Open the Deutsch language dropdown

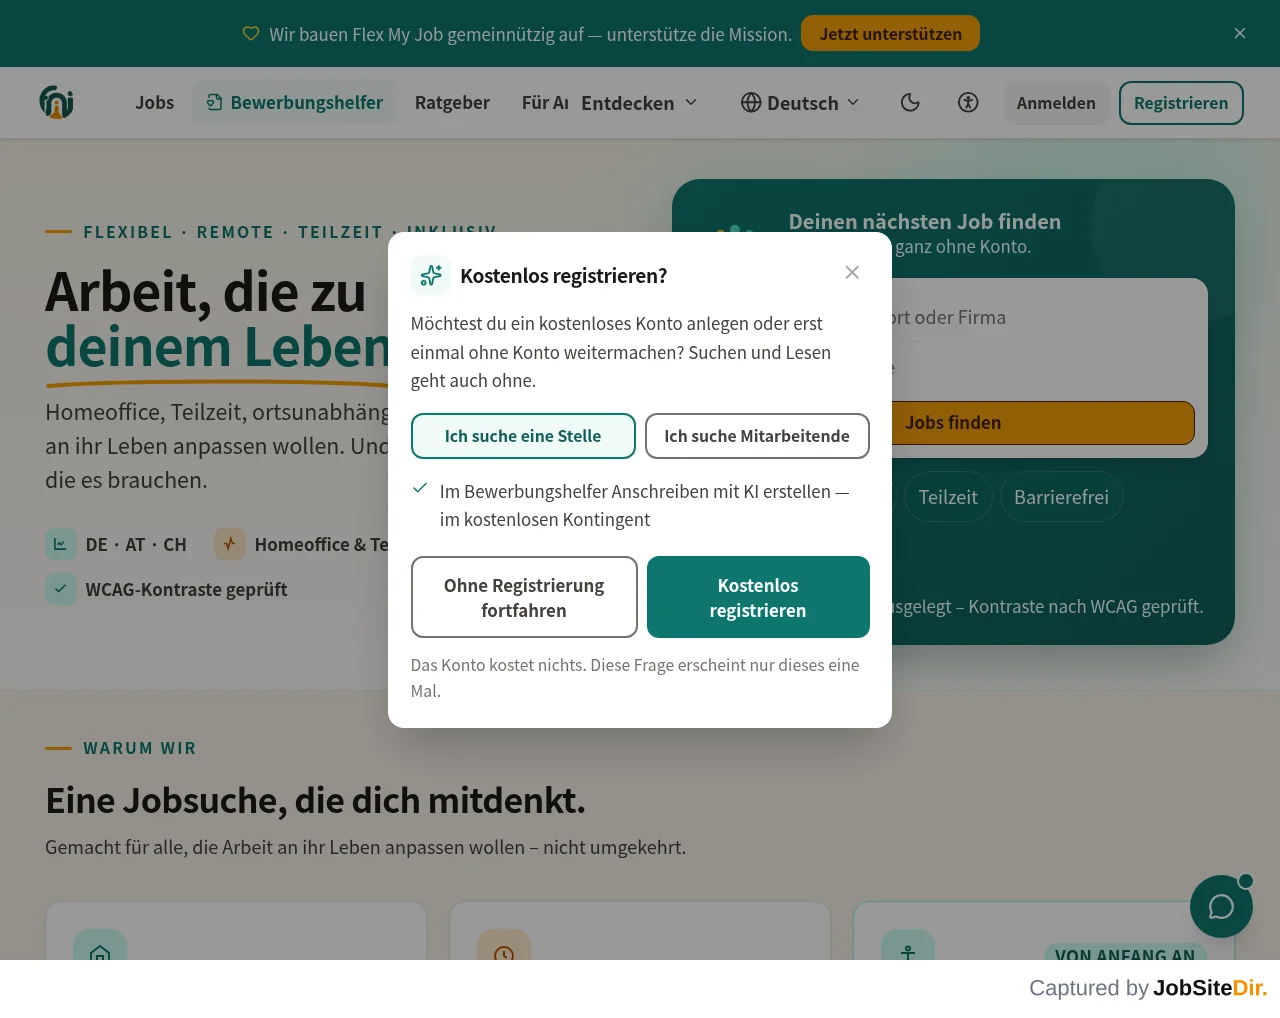[x=800, y=103]
